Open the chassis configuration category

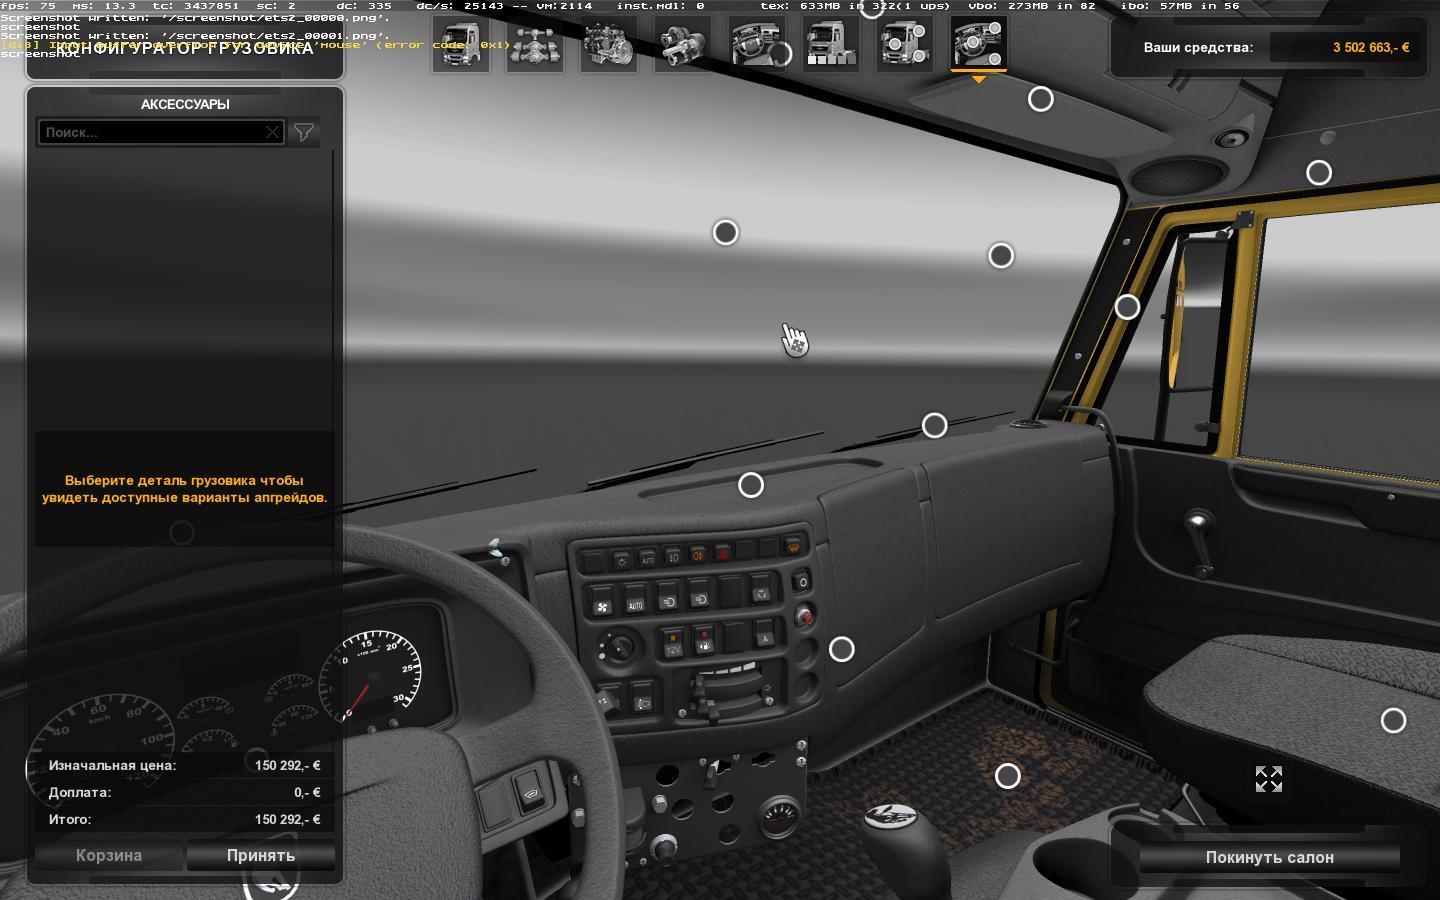click(x=535, y=45)
